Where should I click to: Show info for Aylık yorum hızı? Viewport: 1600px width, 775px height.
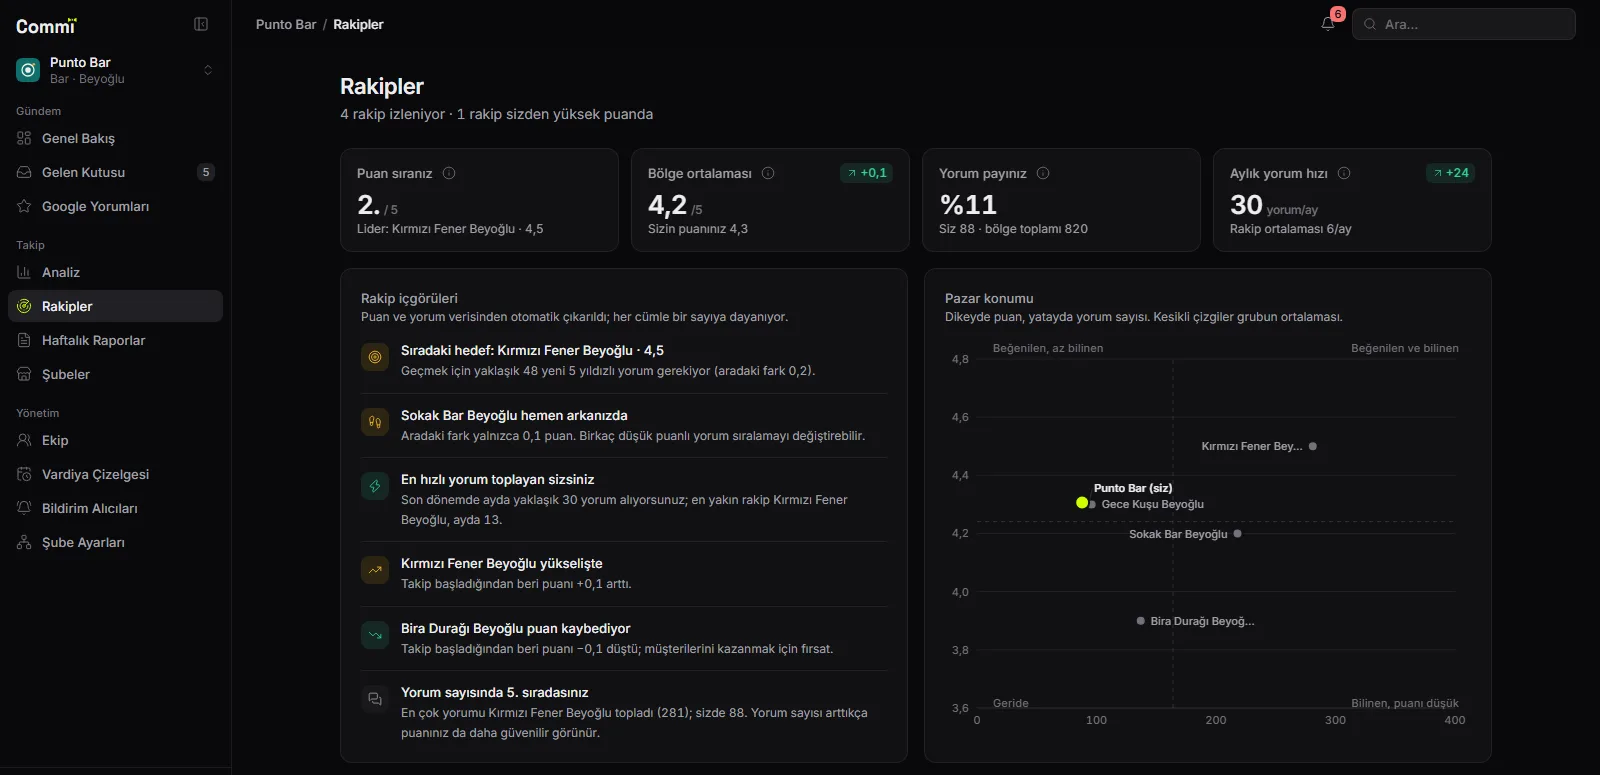point(1344,173)
